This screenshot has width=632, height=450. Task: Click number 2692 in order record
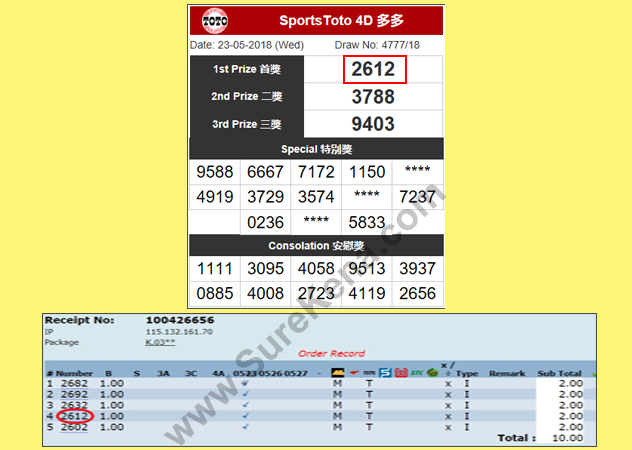pos(74,394)
